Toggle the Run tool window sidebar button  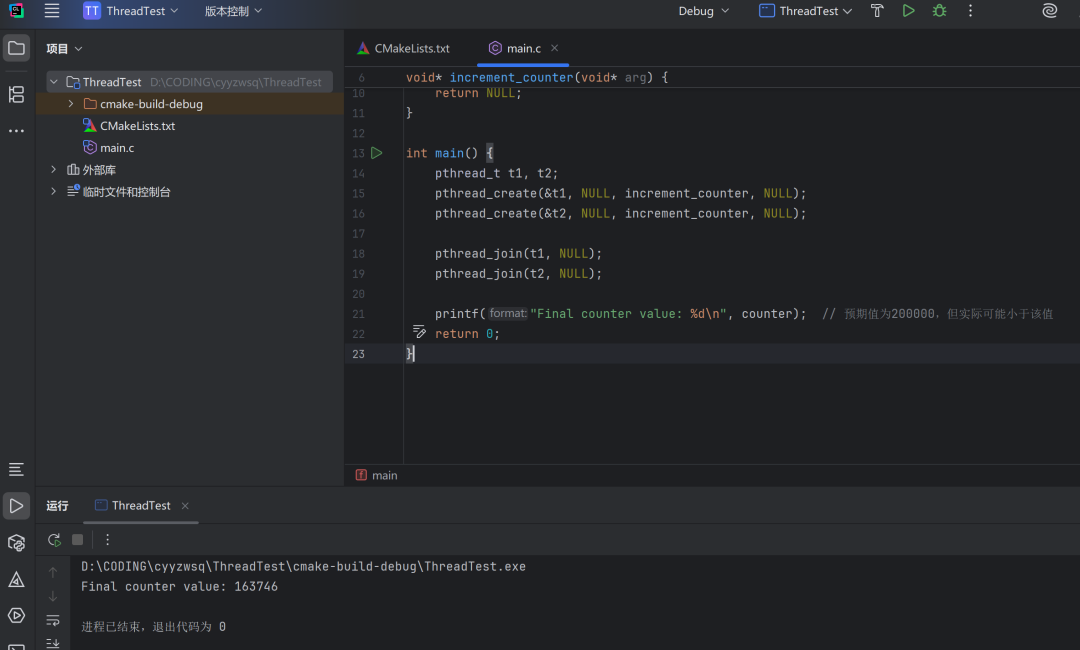[16, 506]
